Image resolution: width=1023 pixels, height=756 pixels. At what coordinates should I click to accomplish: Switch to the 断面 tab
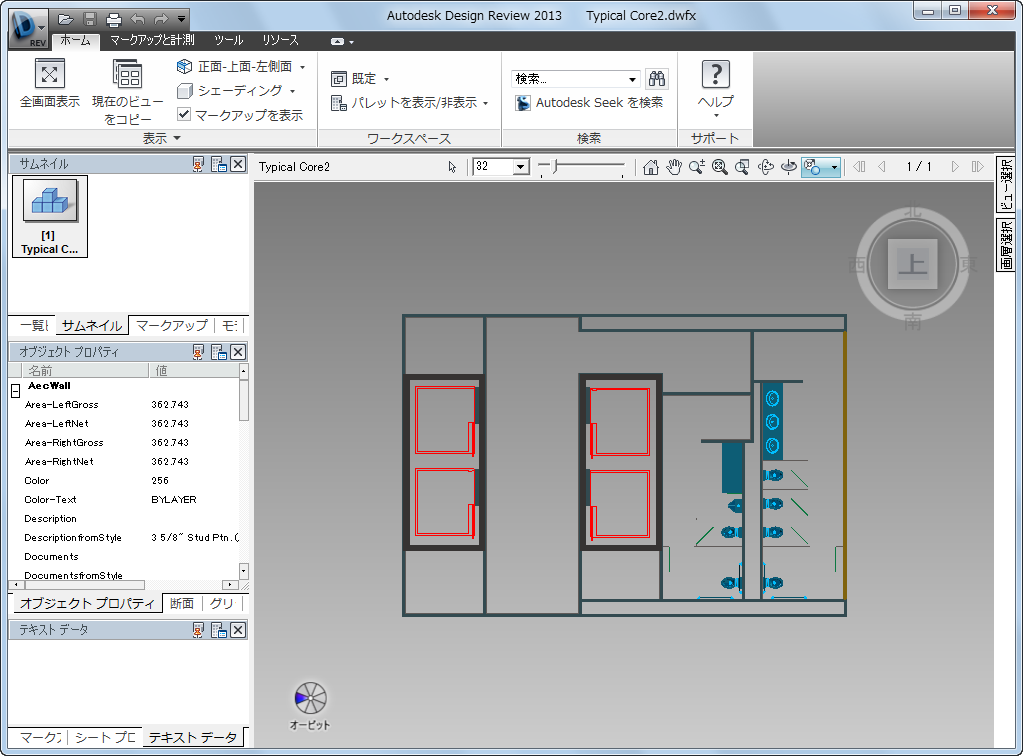pos(182,603)
